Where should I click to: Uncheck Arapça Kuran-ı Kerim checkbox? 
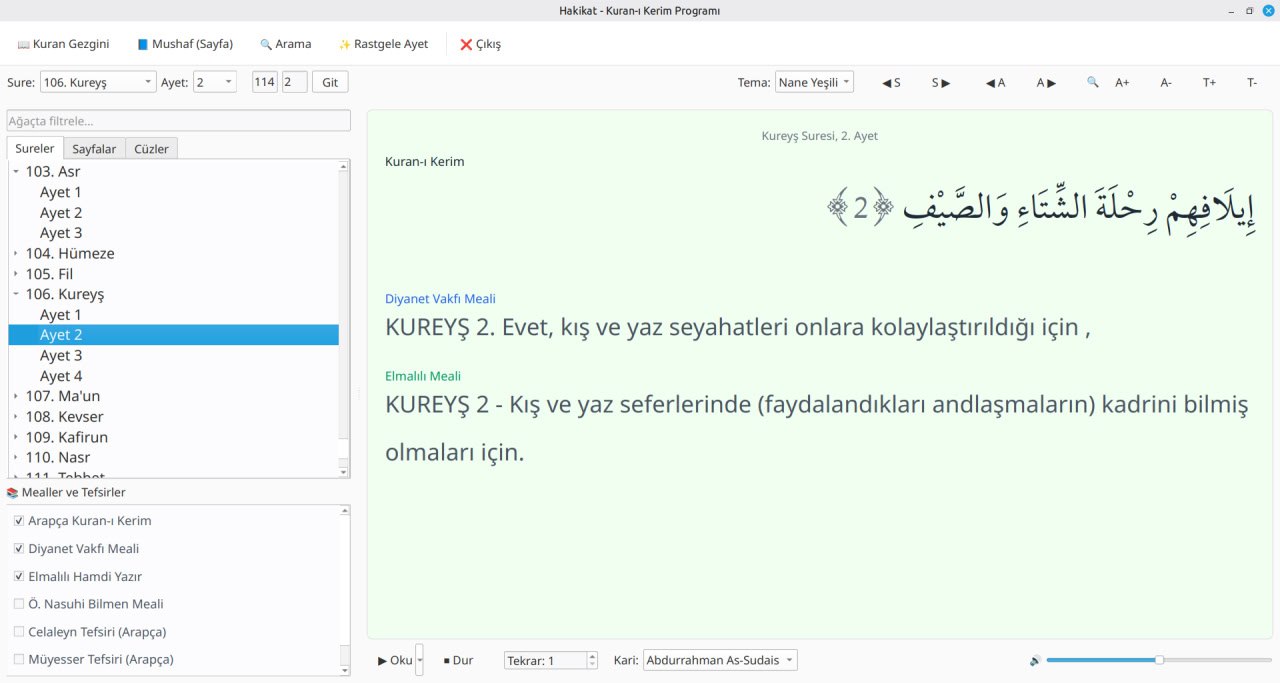19,521
